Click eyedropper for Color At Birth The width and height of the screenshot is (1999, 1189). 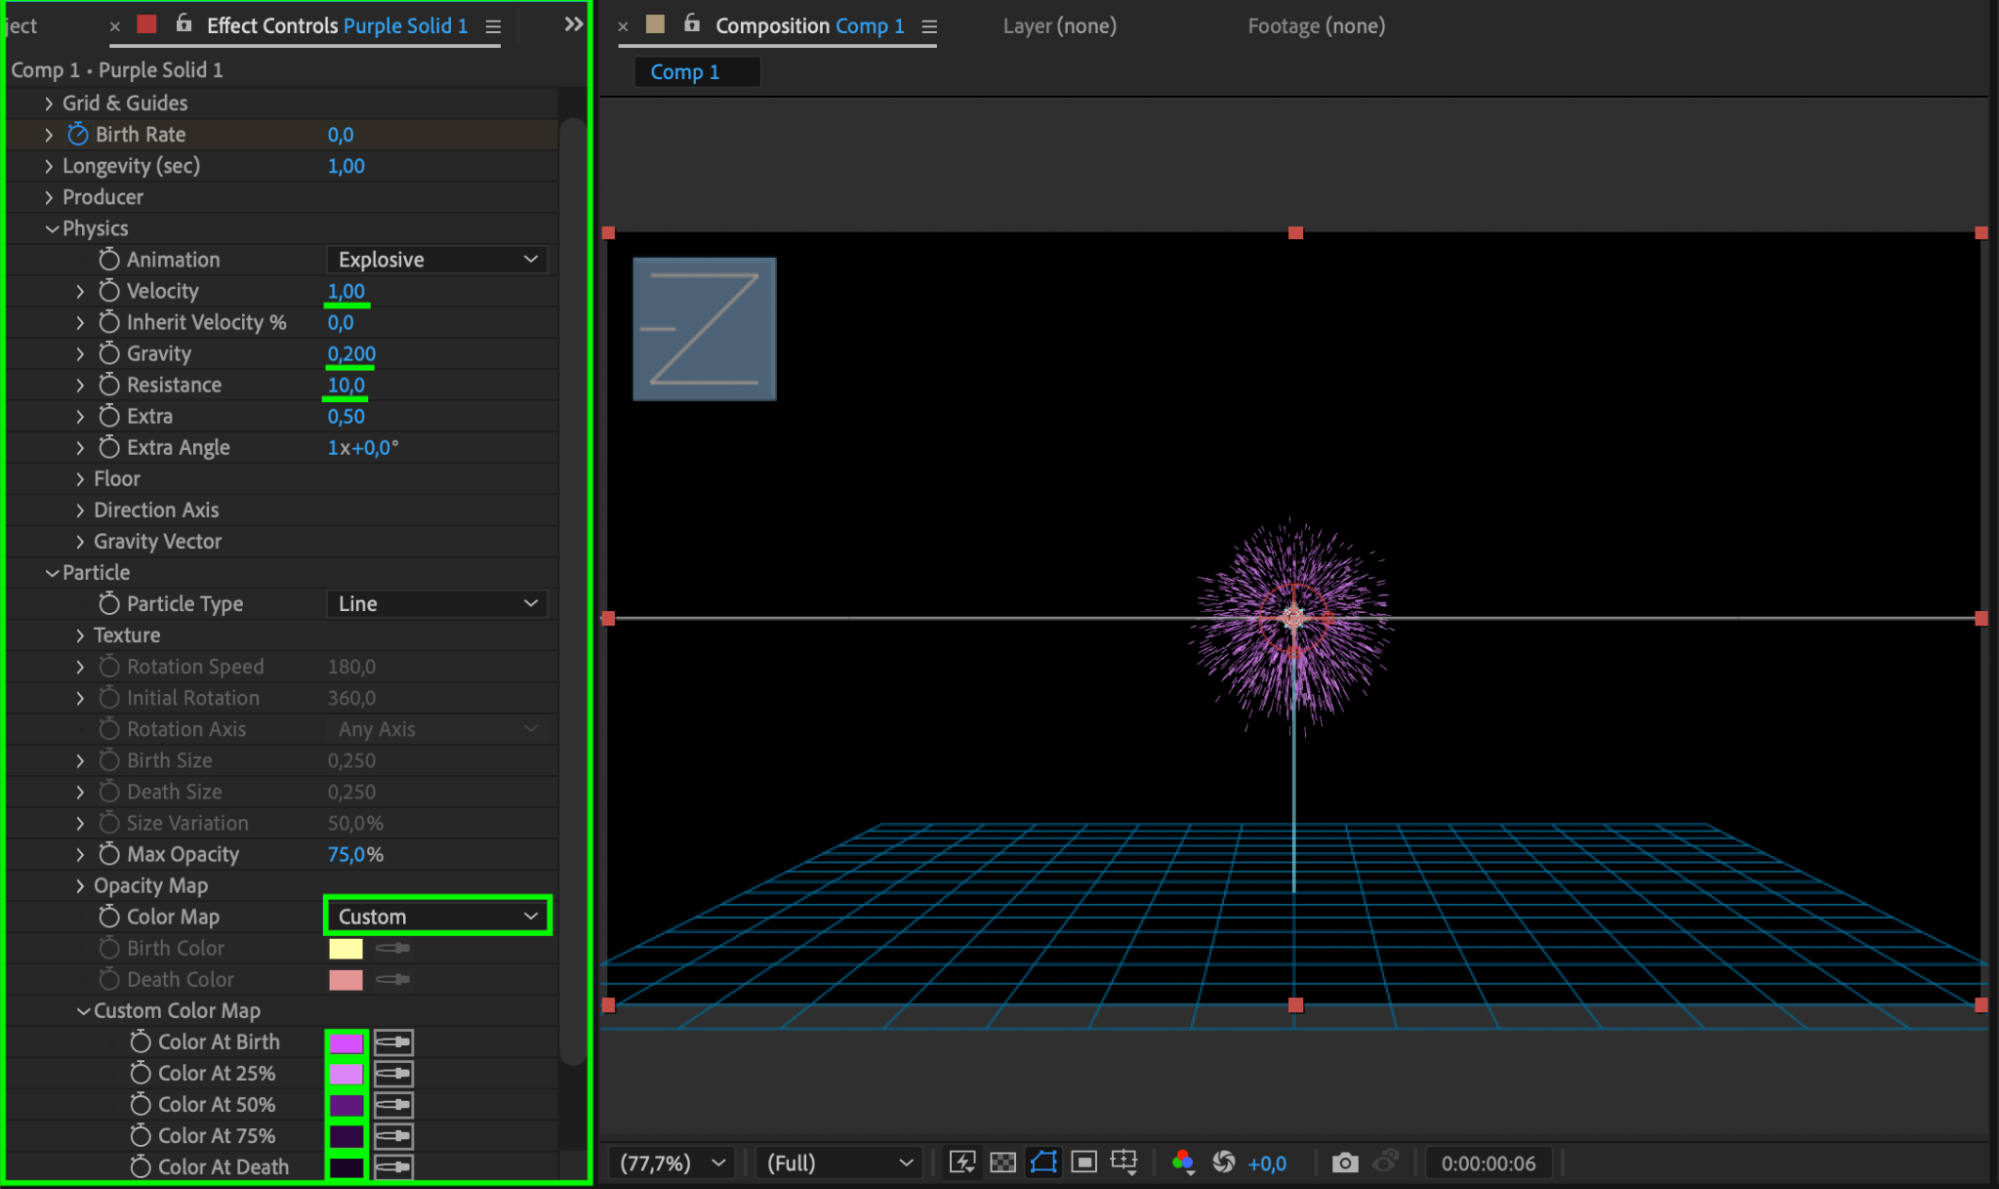[394, 1042]
